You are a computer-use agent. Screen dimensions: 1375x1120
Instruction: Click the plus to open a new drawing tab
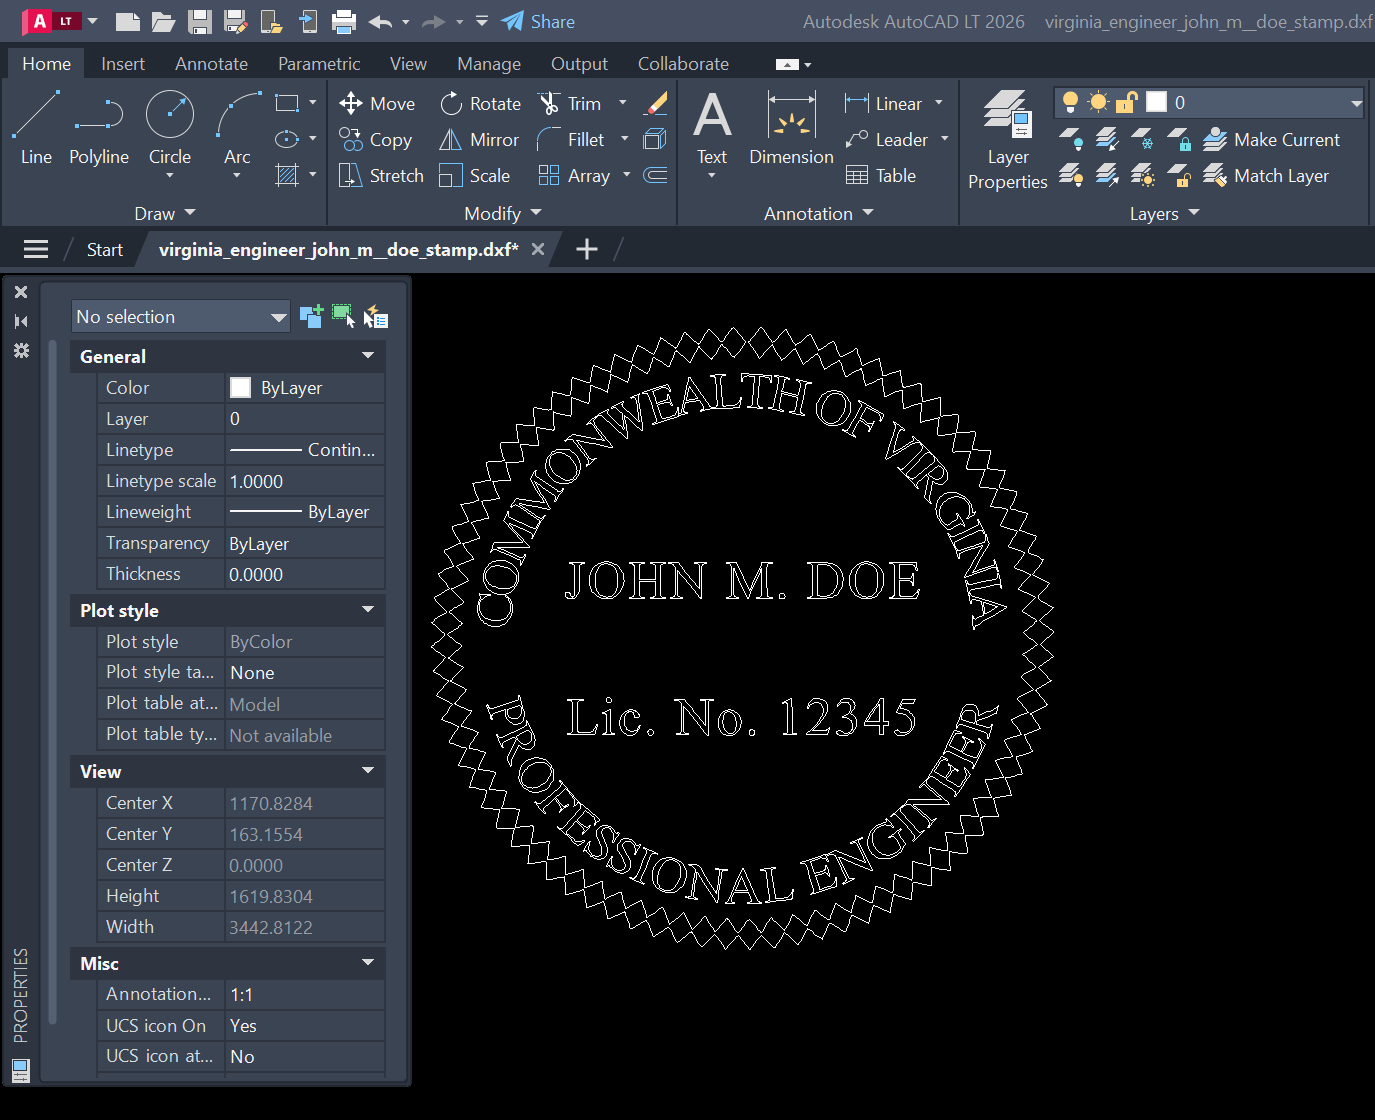click(x=587, y=248)
